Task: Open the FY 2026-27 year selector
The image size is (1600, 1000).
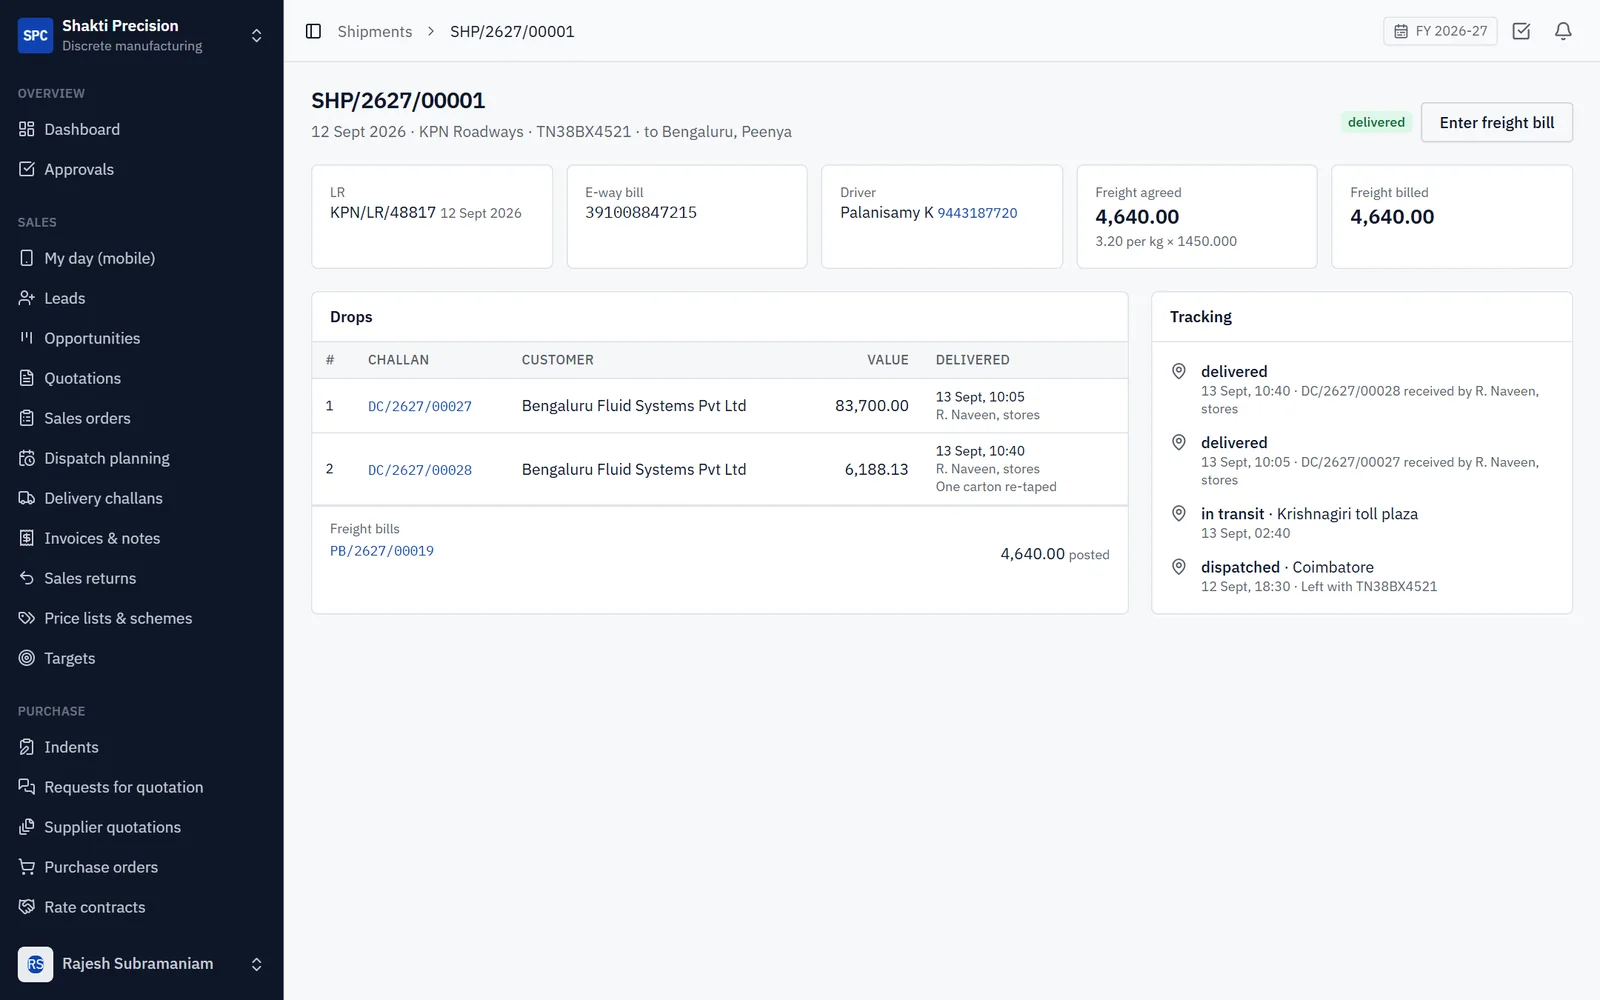Action: click(x=1440, y=31)
